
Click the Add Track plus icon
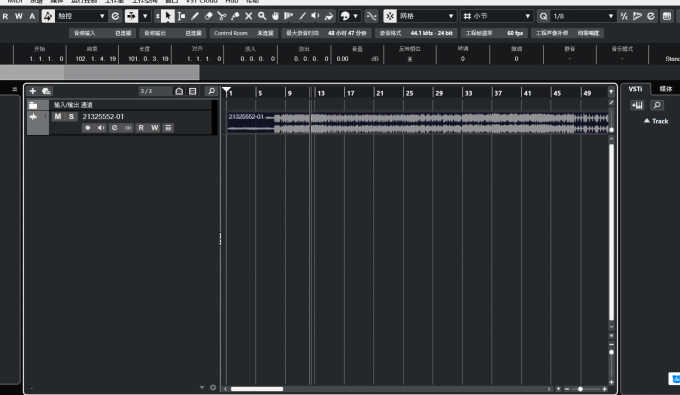click(33, 91)
